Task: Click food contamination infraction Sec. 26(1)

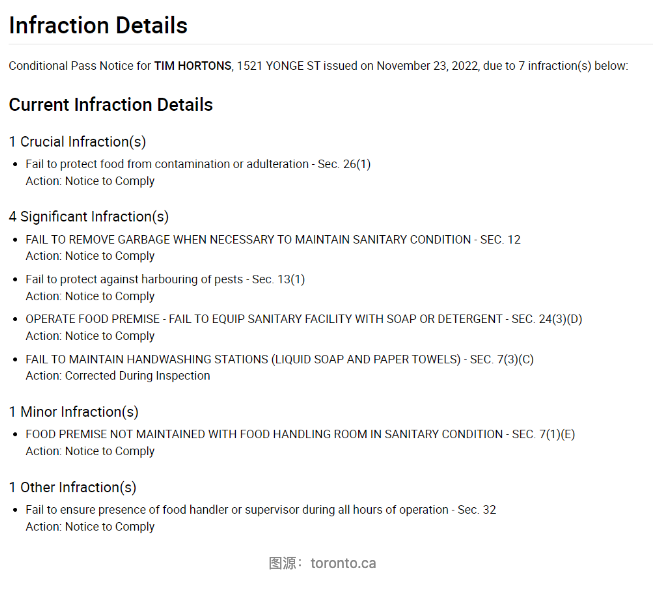Action: 198,164
